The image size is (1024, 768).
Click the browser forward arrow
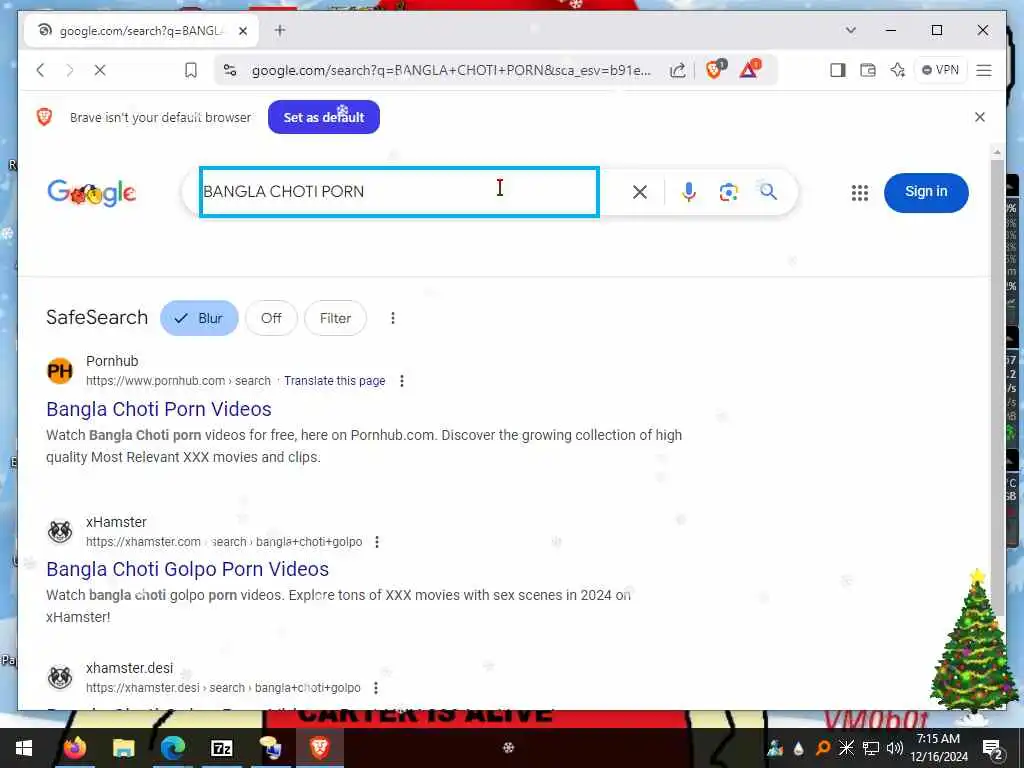[70, 70]
